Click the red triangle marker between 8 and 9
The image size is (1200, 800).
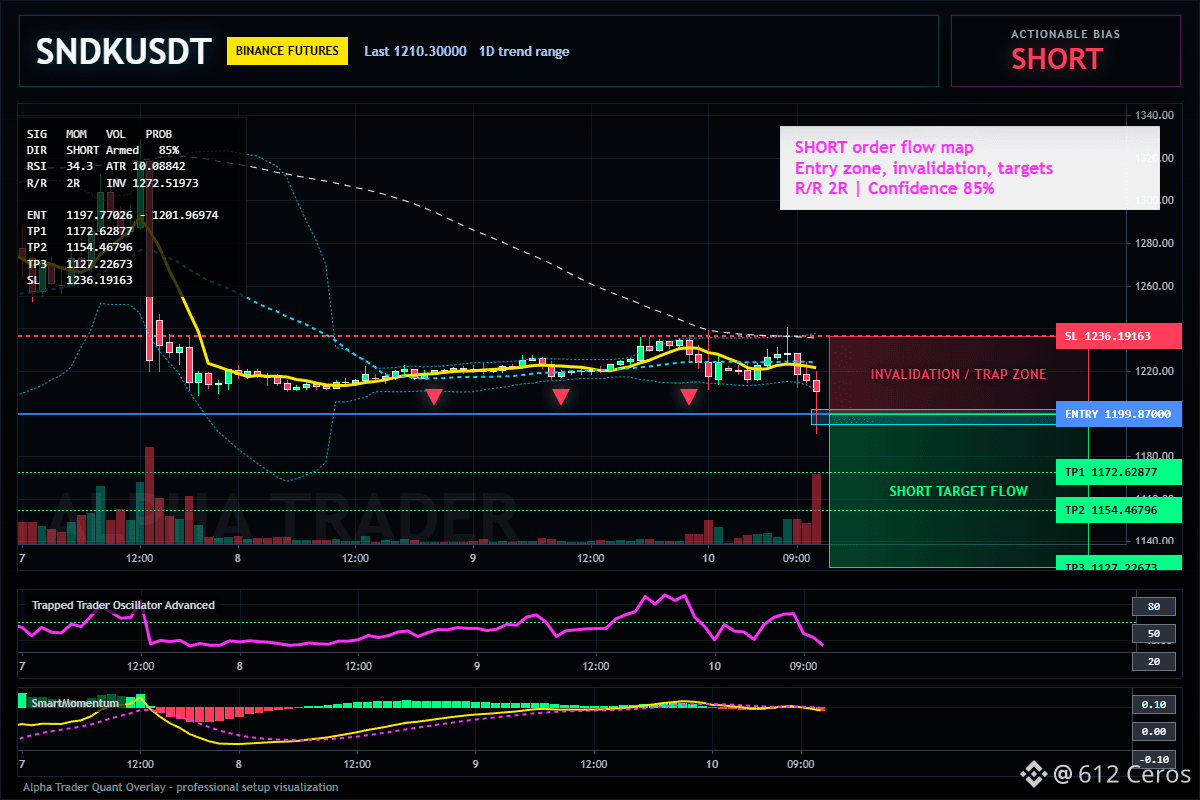[433, 397]
